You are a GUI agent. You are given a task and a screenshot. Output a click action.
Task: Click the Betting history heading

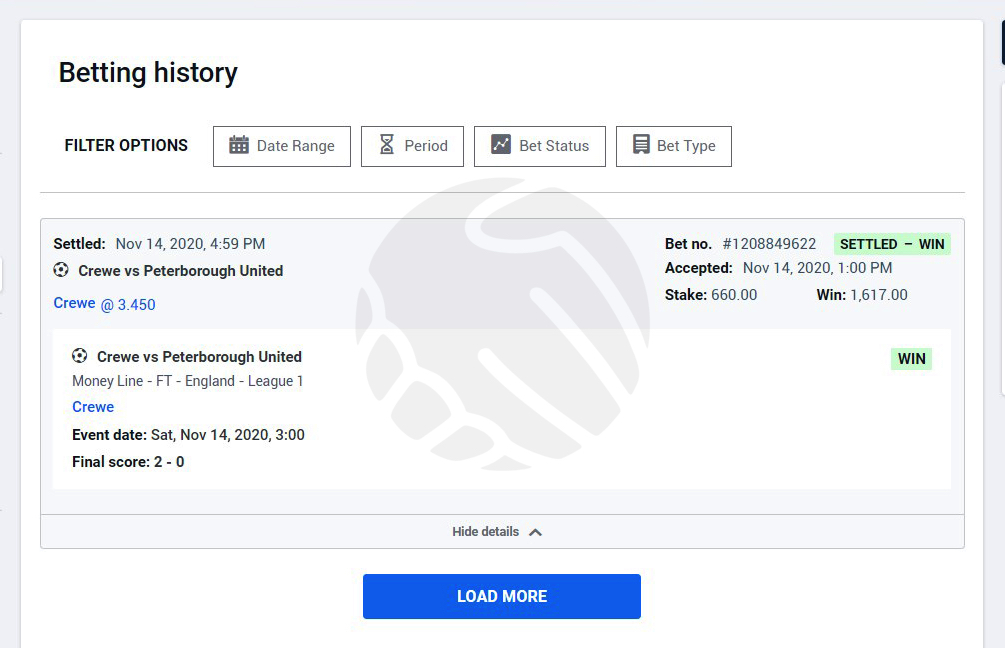[148, 72]
